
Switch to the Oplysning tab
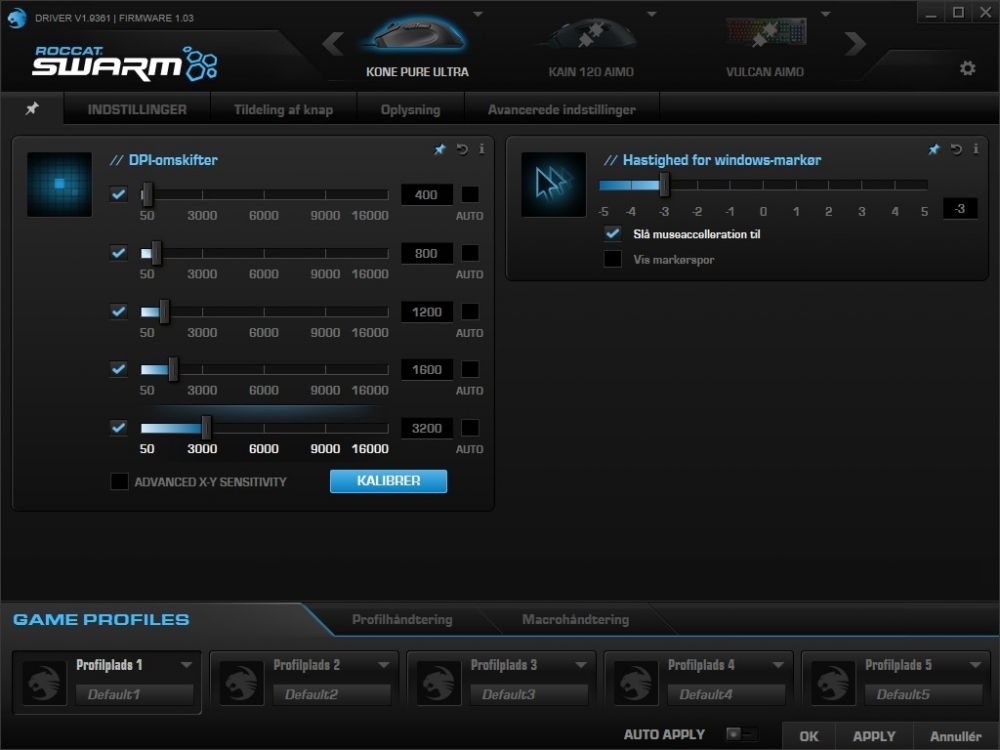coord(410,109)
